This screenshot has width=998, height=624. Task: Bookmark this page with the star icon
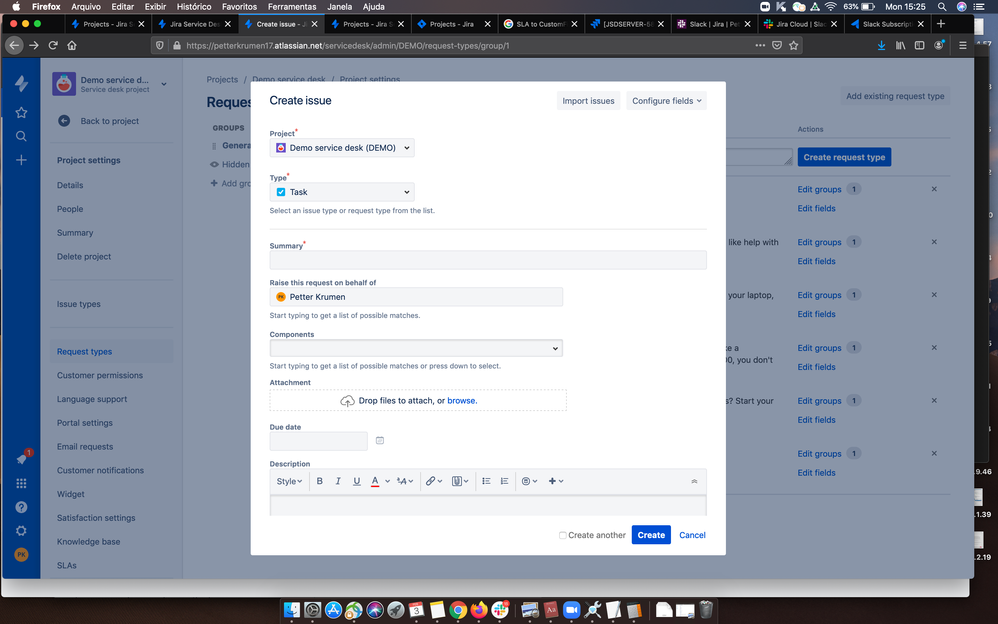794,45
